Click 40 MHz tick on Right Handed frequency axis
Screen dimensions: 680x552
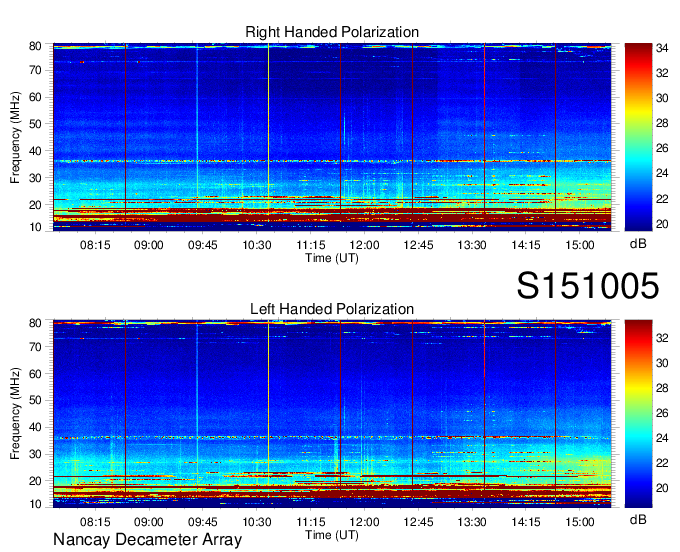(x=35, y=151)
